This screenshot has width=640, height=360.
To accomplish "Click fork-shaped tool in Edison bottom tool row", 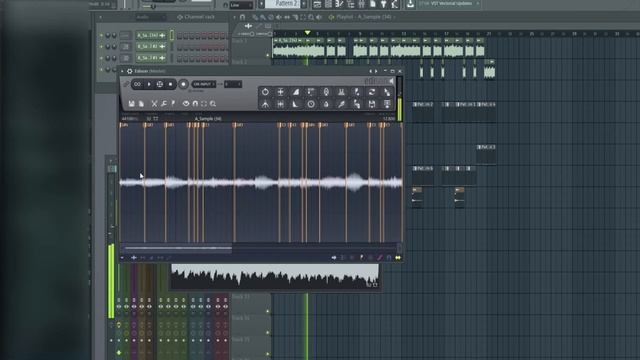I will [265, 104].
